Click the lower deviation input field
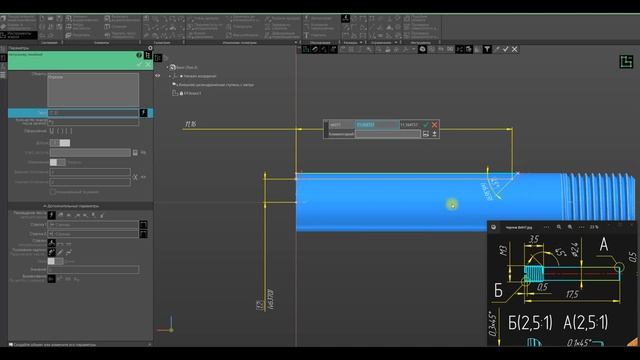The height and width of the screenshot is (360, 640). tap(90, 182)
